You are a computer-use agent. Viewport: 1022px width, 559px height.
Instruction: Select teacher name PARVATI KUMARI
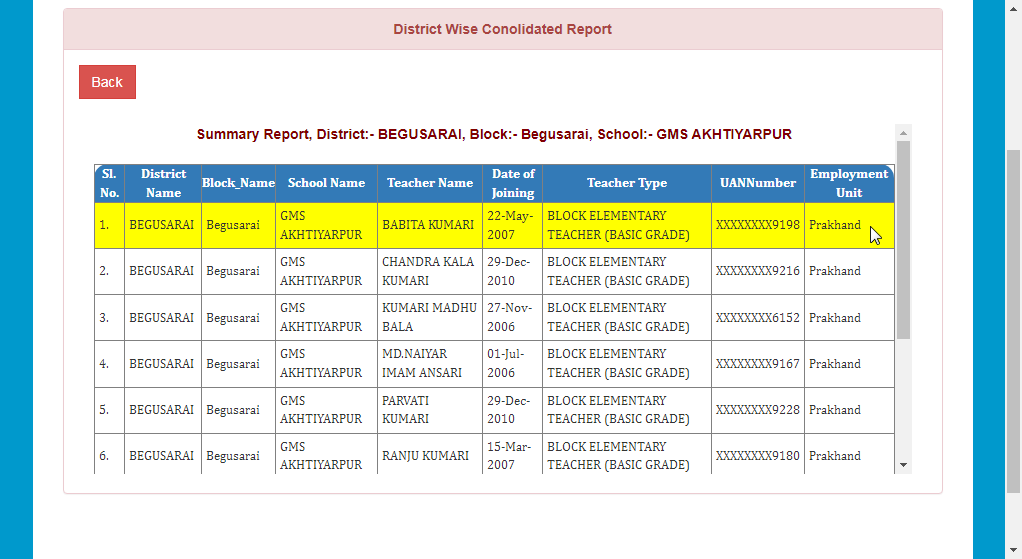405,410
